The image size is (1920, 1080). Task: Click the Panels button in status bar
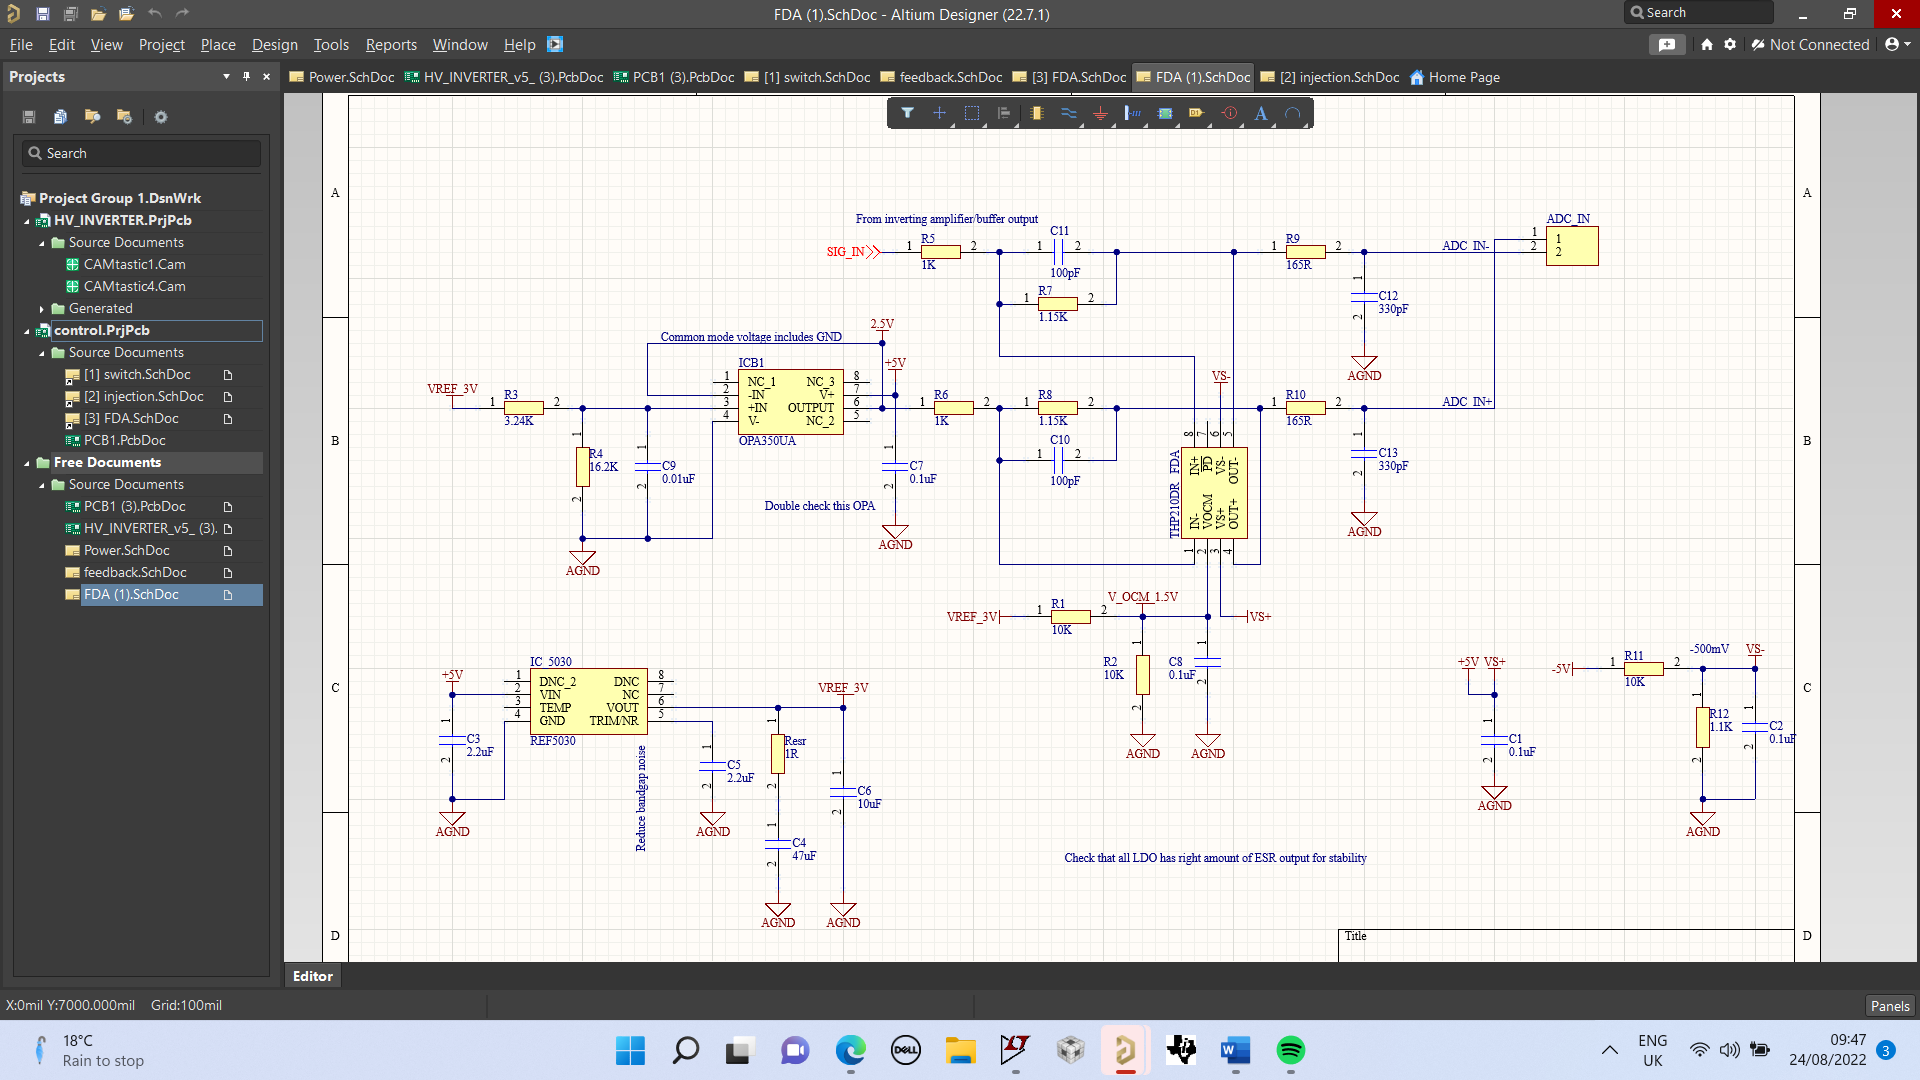click(1888, 1004)
